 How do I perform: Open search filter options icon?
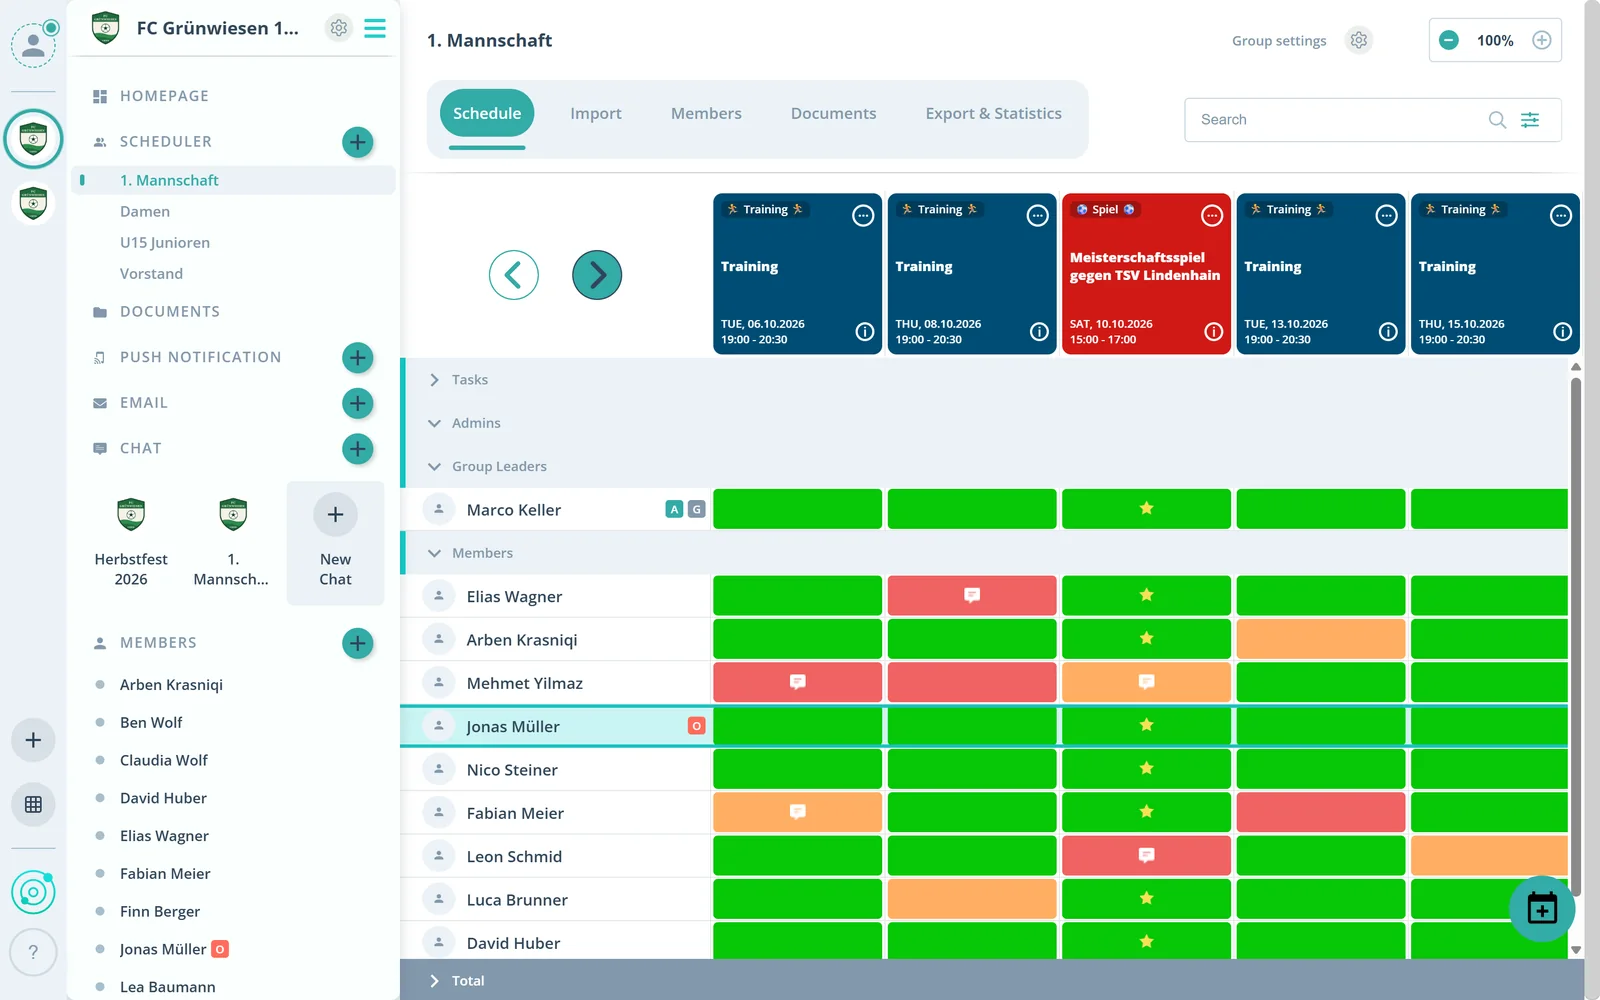(x=1530, y=120)
